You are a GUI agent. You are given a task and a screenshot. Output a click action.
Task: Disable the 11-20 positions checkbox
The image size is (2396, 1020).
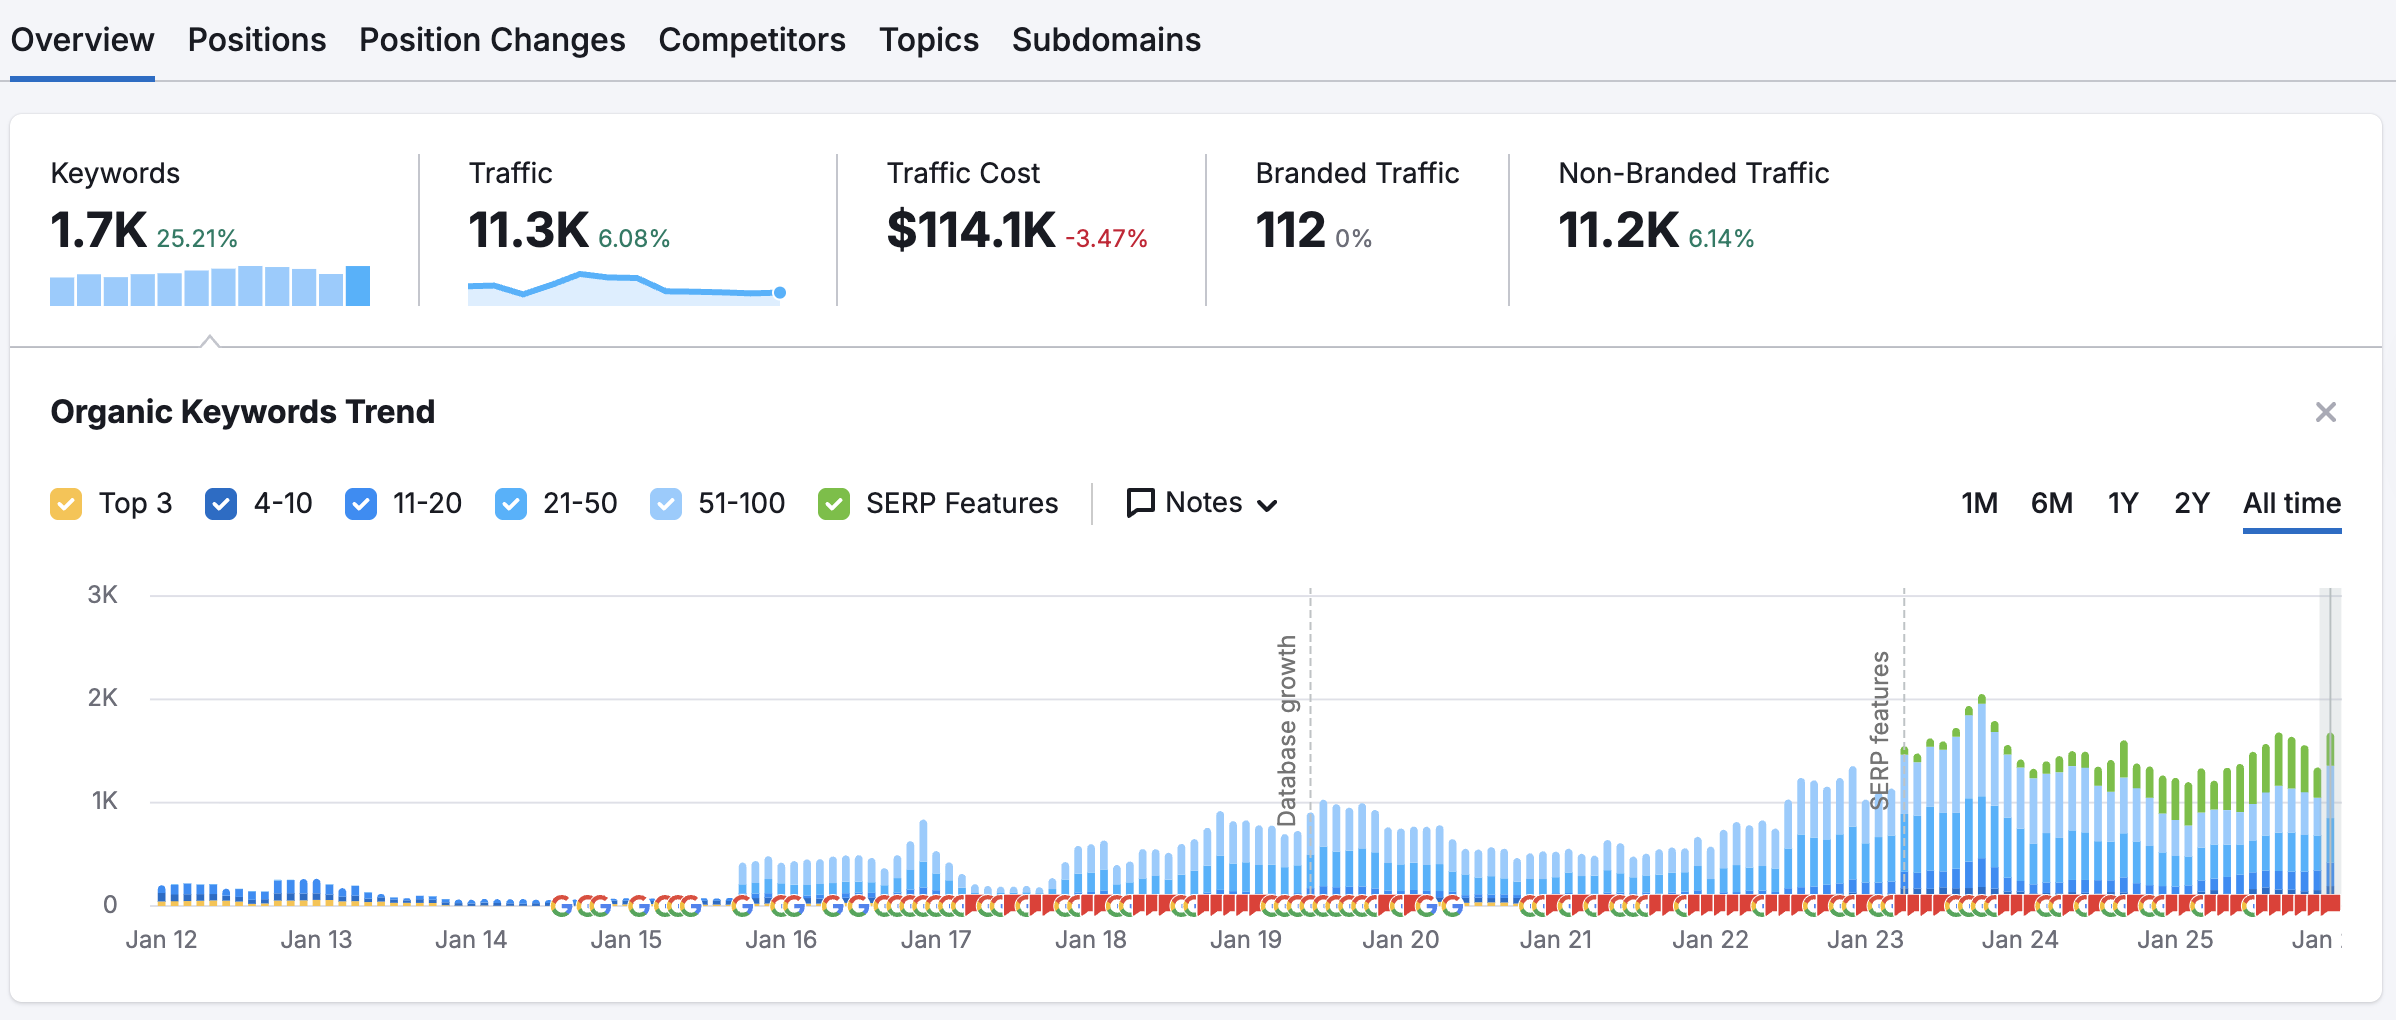(361, 503)
